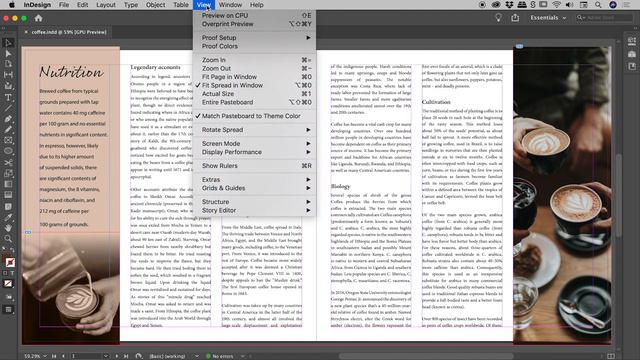Select the Zoom magnifier tool
640x360 pixels.
pos(8,238)
